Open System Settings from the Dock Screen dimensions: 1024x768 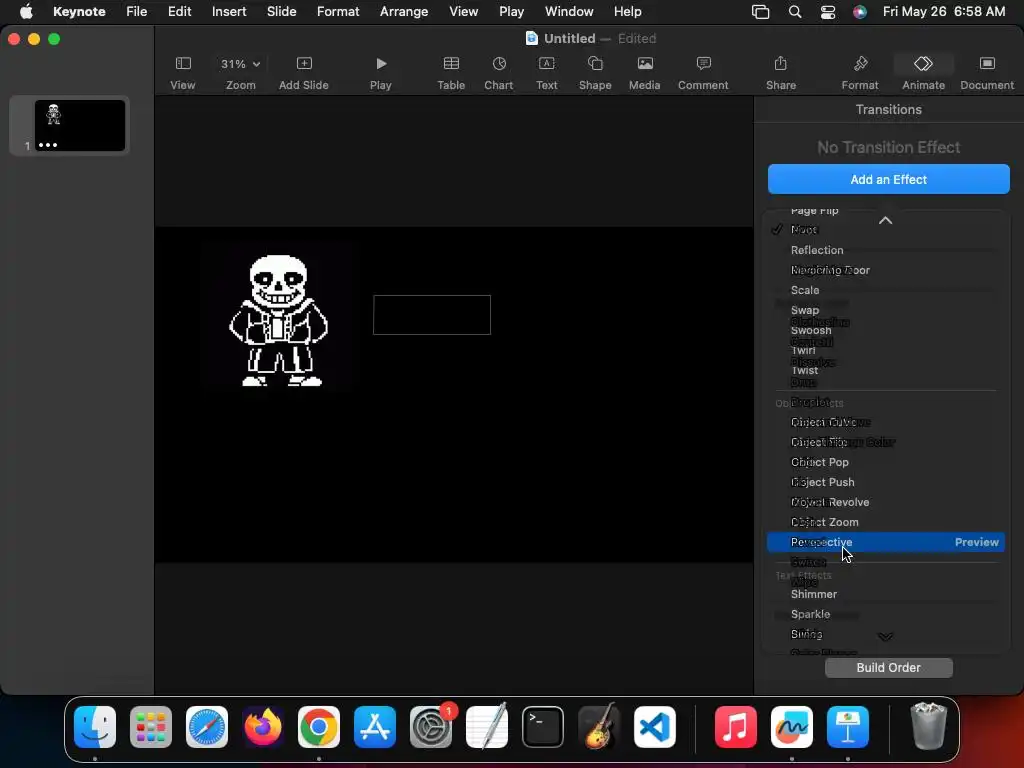(x=431, y=727)
